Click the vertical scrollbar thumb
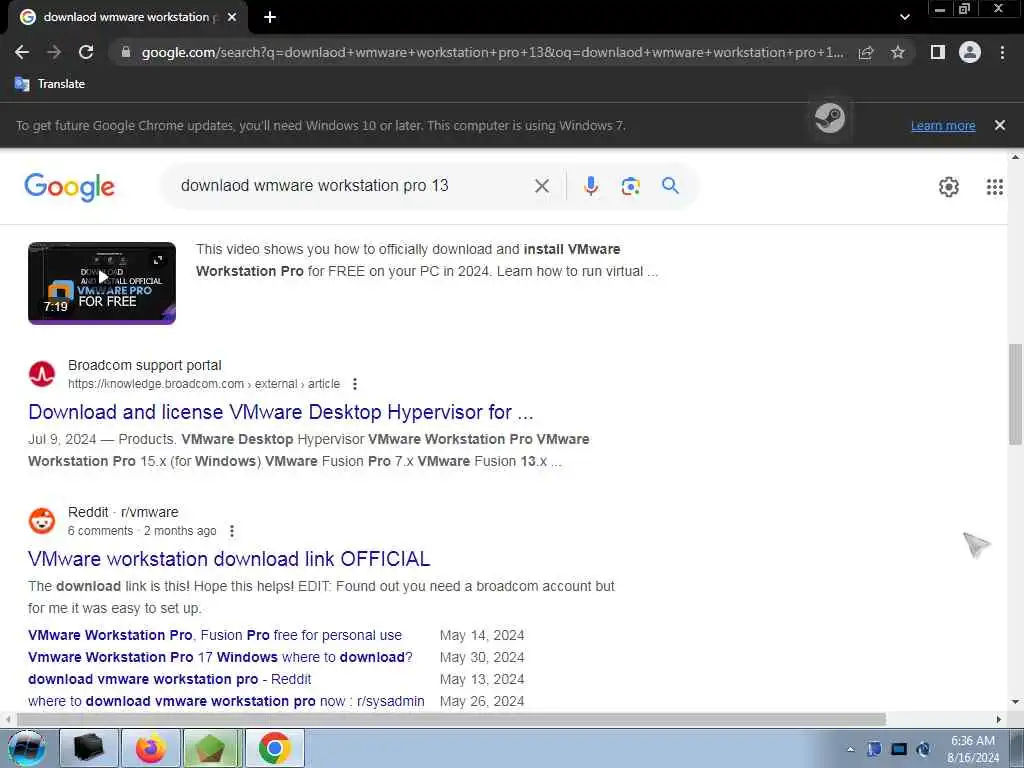The image size is (1024, 768). point(1015,394)
